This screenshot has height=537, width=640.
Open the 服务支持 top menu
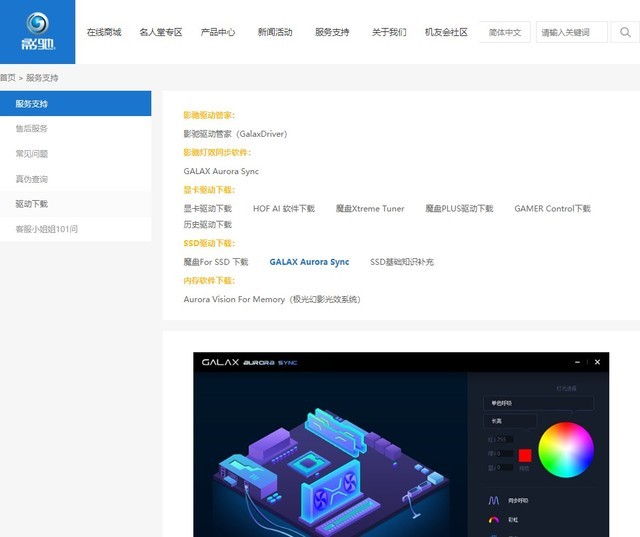pos(332,32)
